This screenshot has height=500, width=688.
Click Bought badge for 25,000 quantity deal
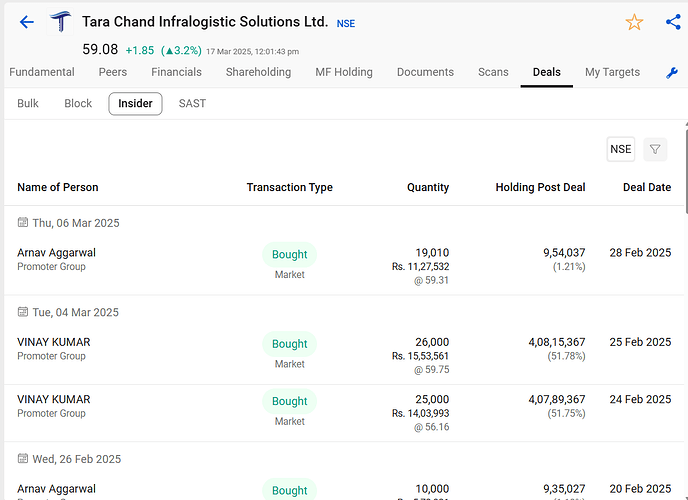pos(290,401)
